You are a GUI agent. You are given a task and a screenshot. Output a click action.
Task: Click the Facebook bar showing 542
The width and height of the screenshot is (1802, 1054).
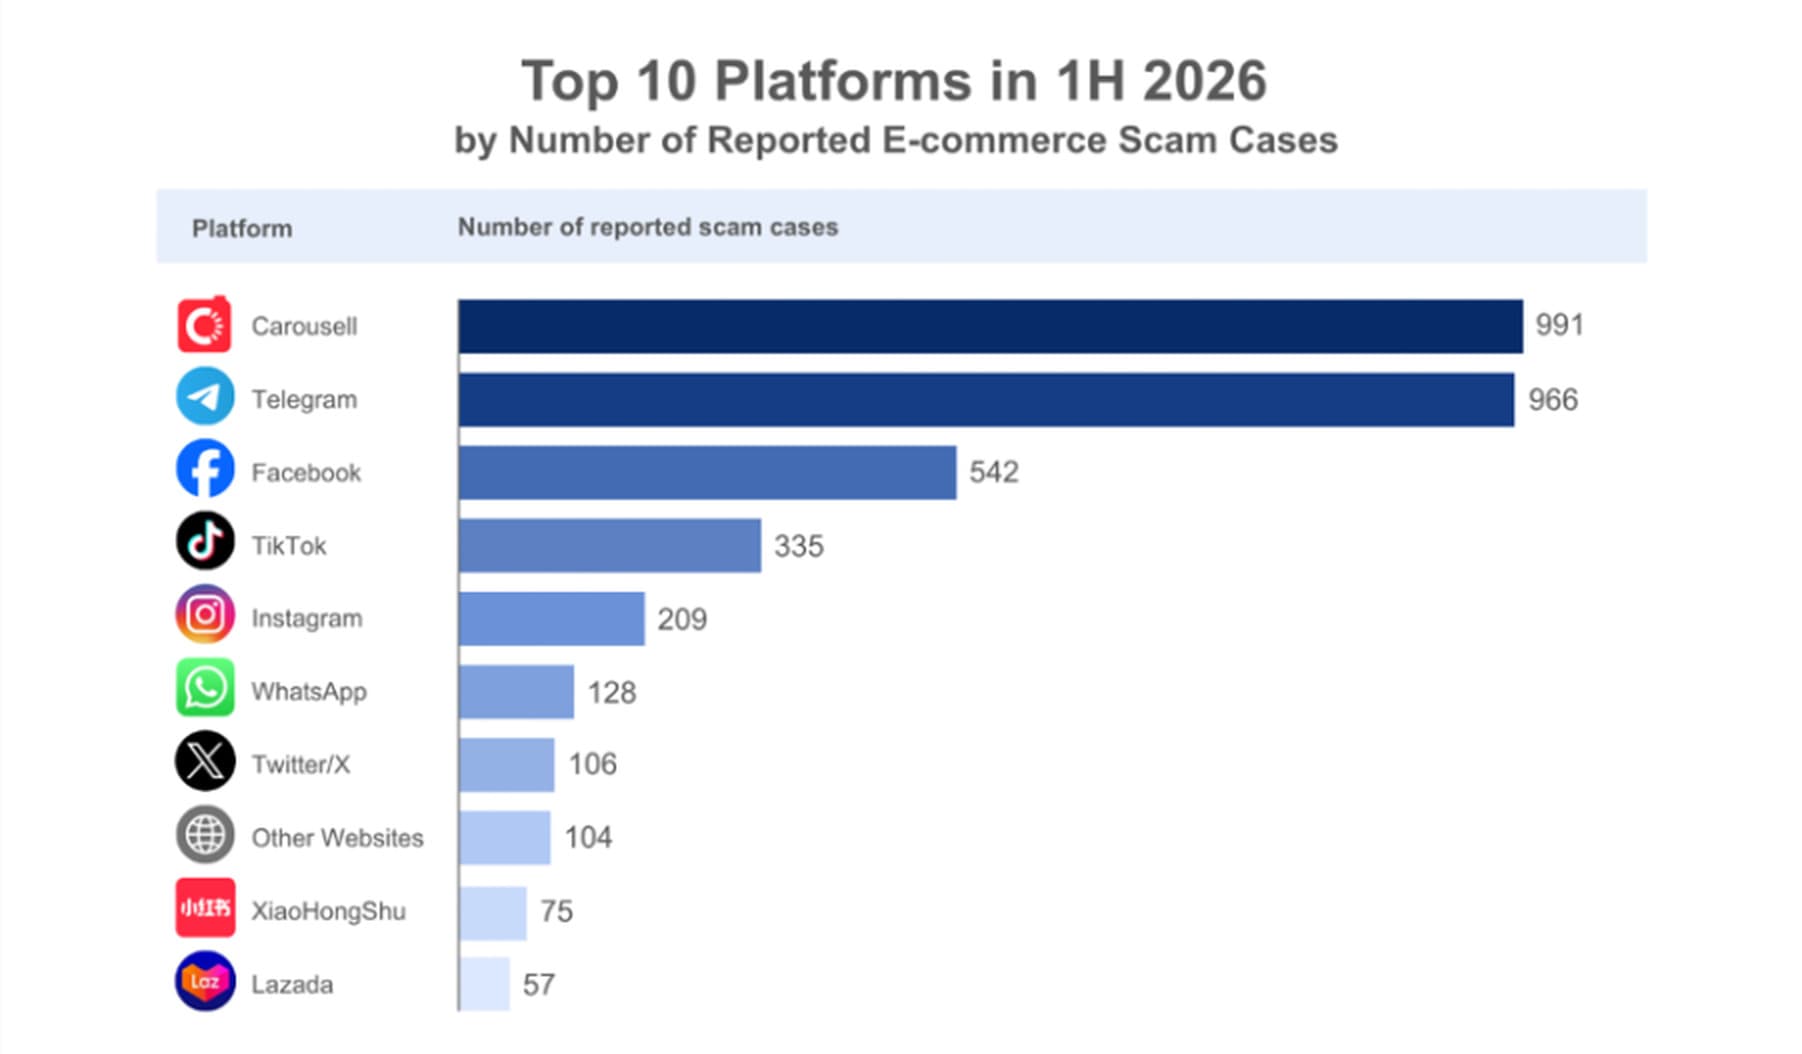[x=707, y=472]
